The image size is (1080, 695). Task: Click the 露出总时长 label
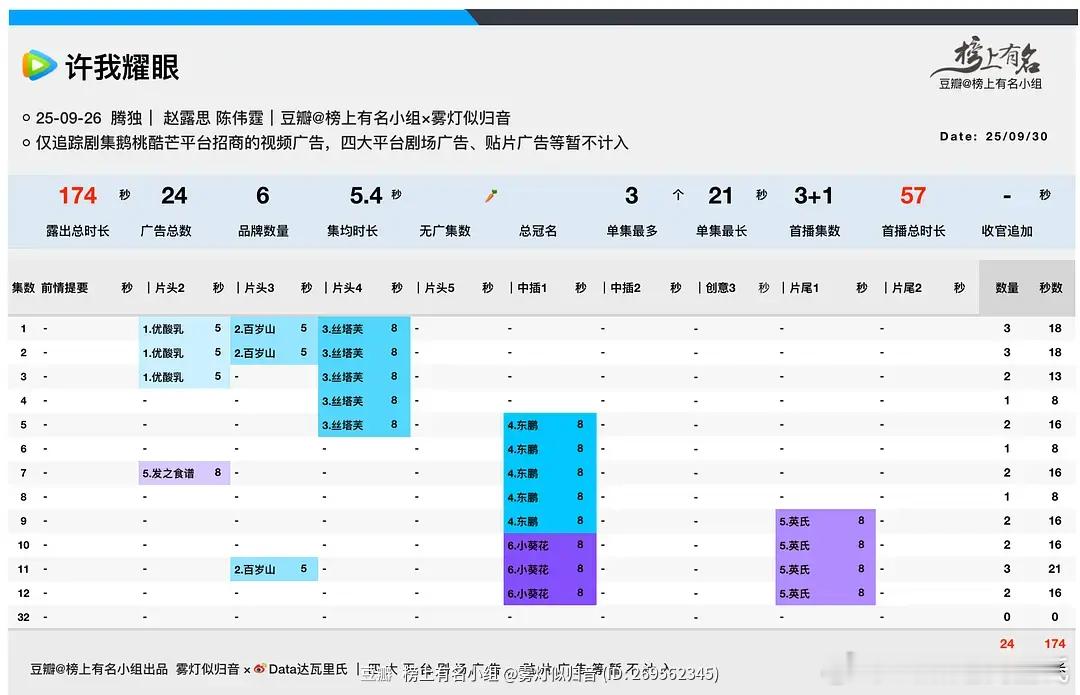click(78, 231)
